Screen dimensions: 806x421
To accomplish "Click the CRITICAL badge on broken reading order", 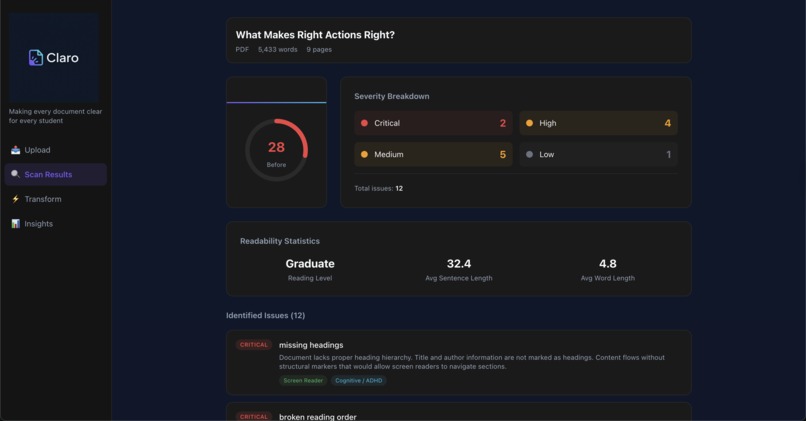I will tap(254, 416).
